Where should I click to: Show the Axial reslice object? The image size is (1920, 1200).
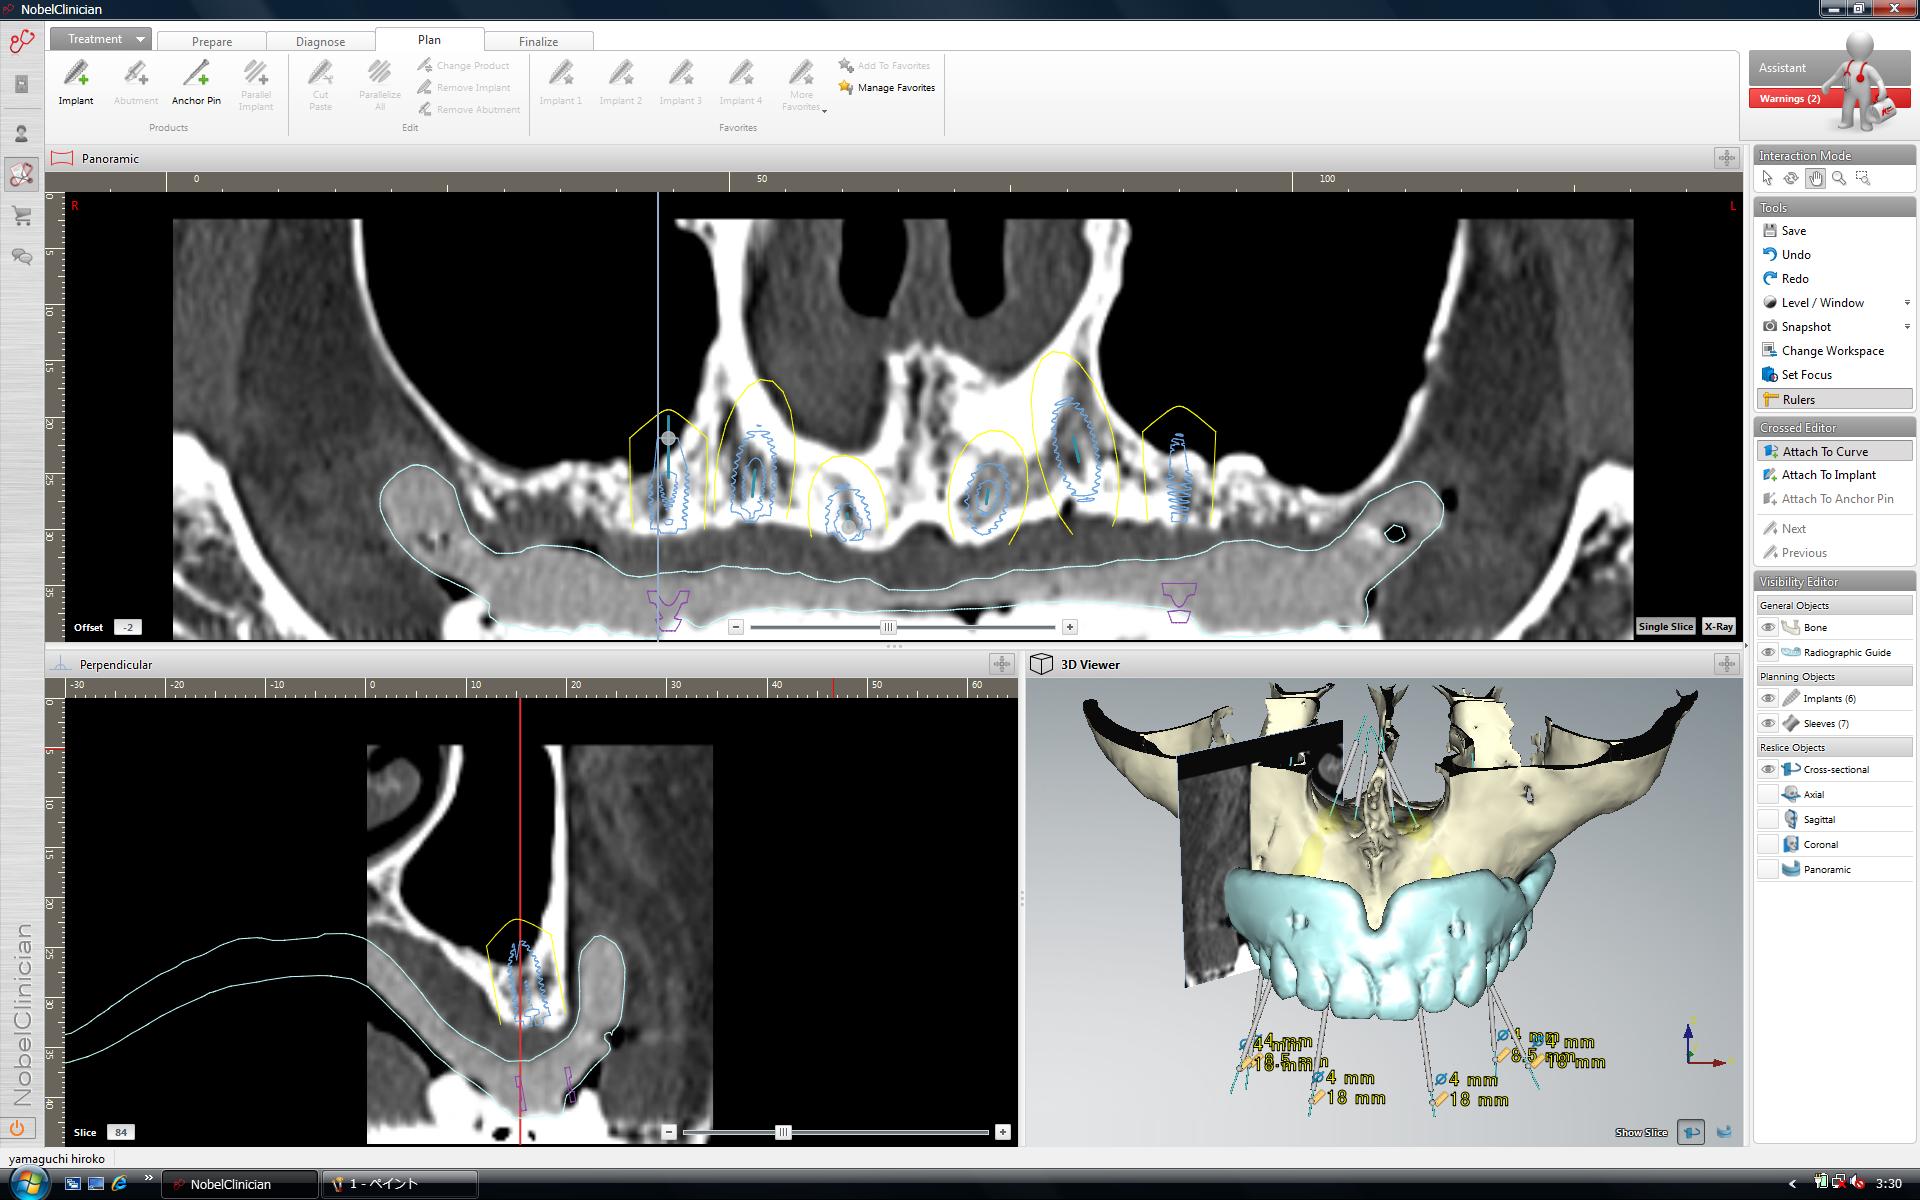click(1768, 794)
